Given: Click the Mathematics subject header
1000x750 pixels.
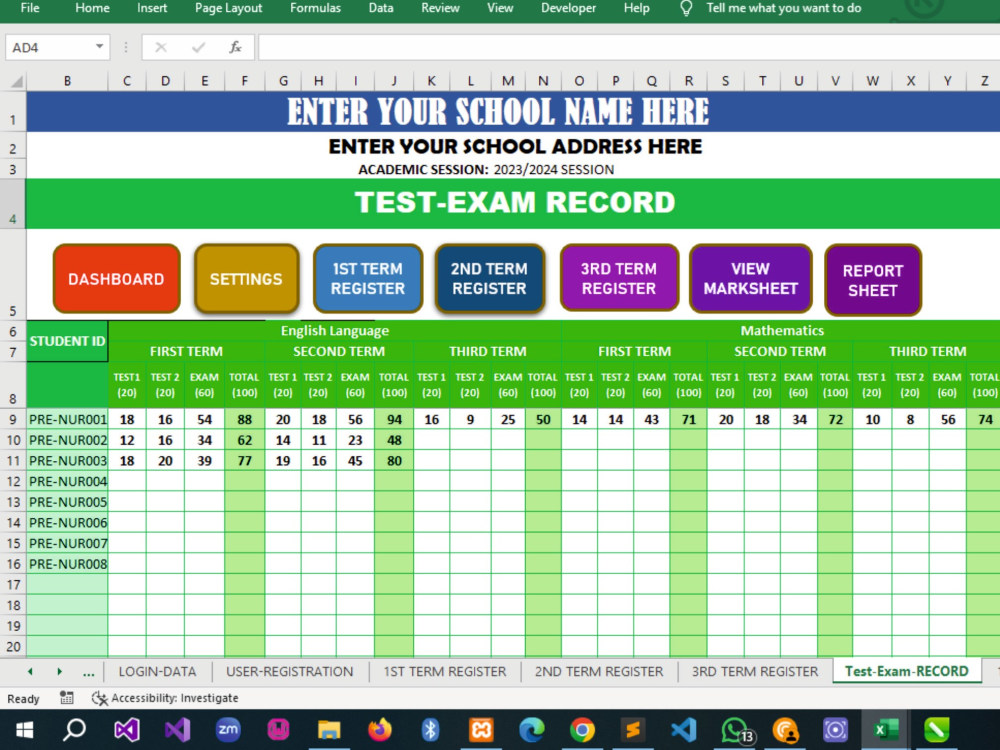Looking at the screenshot, I should click(782, 330).
